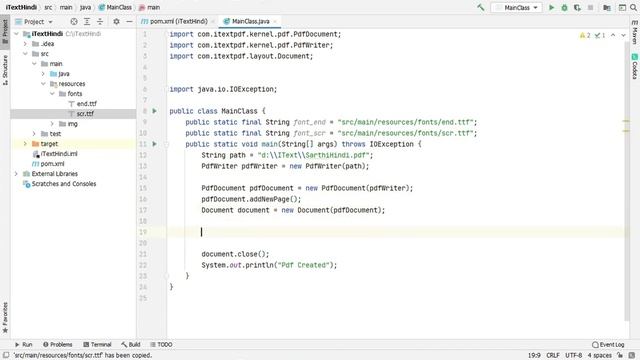640x360 pixels.
Task: Build project with hammer icon
Action: tap(481, 7)
